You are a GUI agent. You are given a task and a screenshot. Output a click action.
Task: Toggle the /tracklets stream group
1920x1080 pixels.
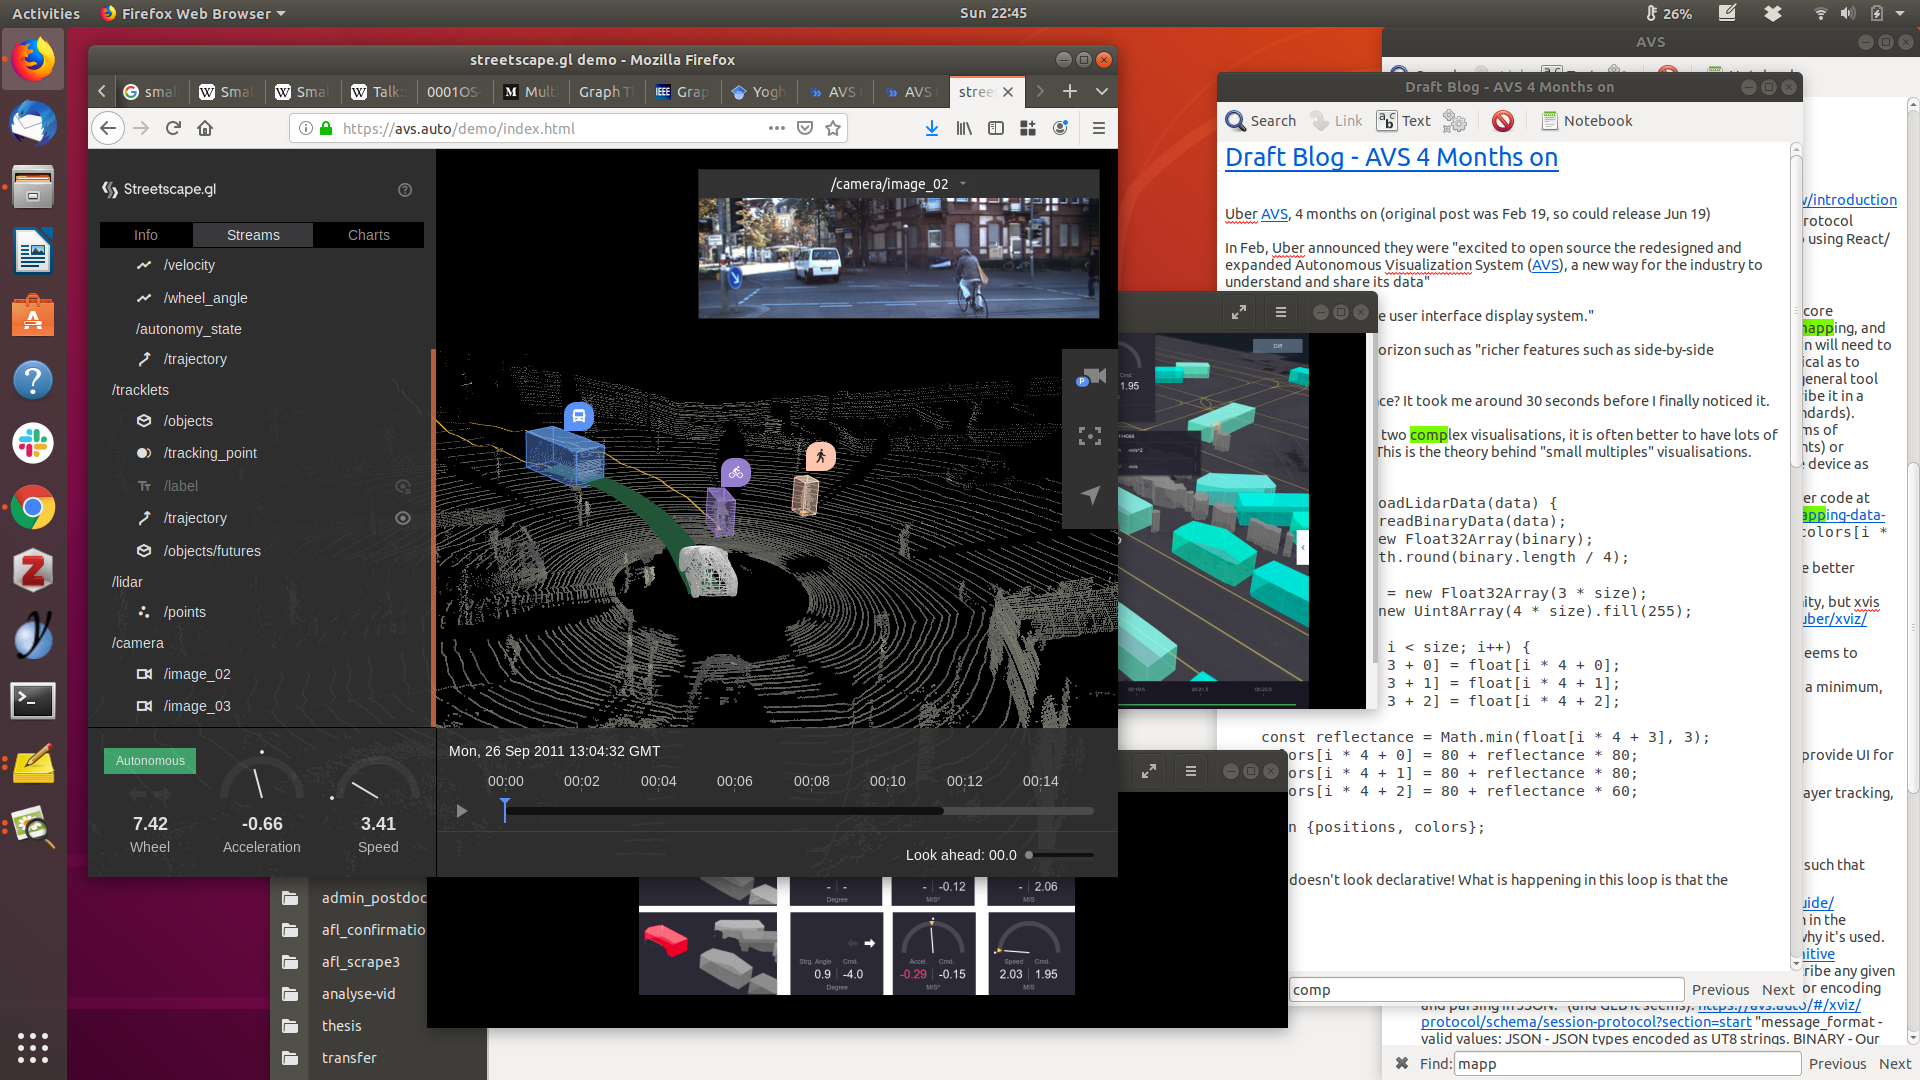140,390
